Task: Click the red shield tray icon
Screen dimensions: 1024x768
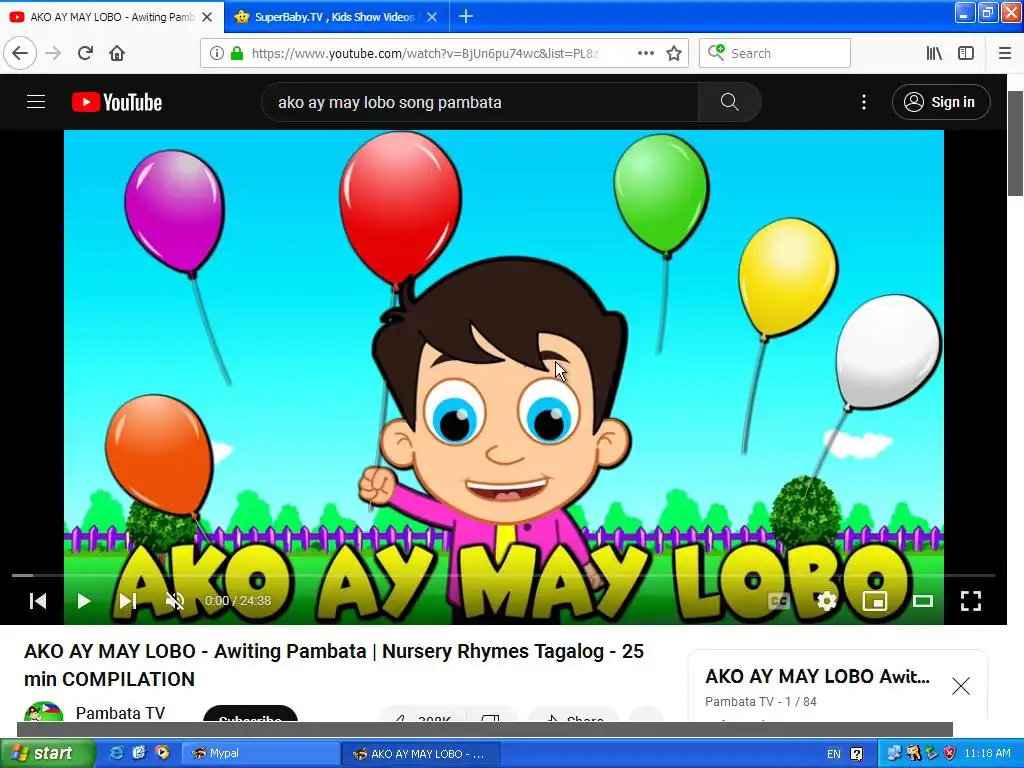Action: pos(950,753)
